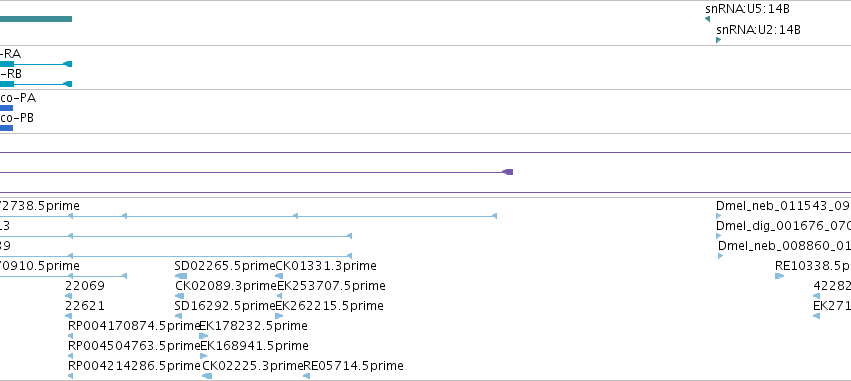
Task: Select the Dmel_neb_011543 feature label
Action: click(x=783, y=206)
